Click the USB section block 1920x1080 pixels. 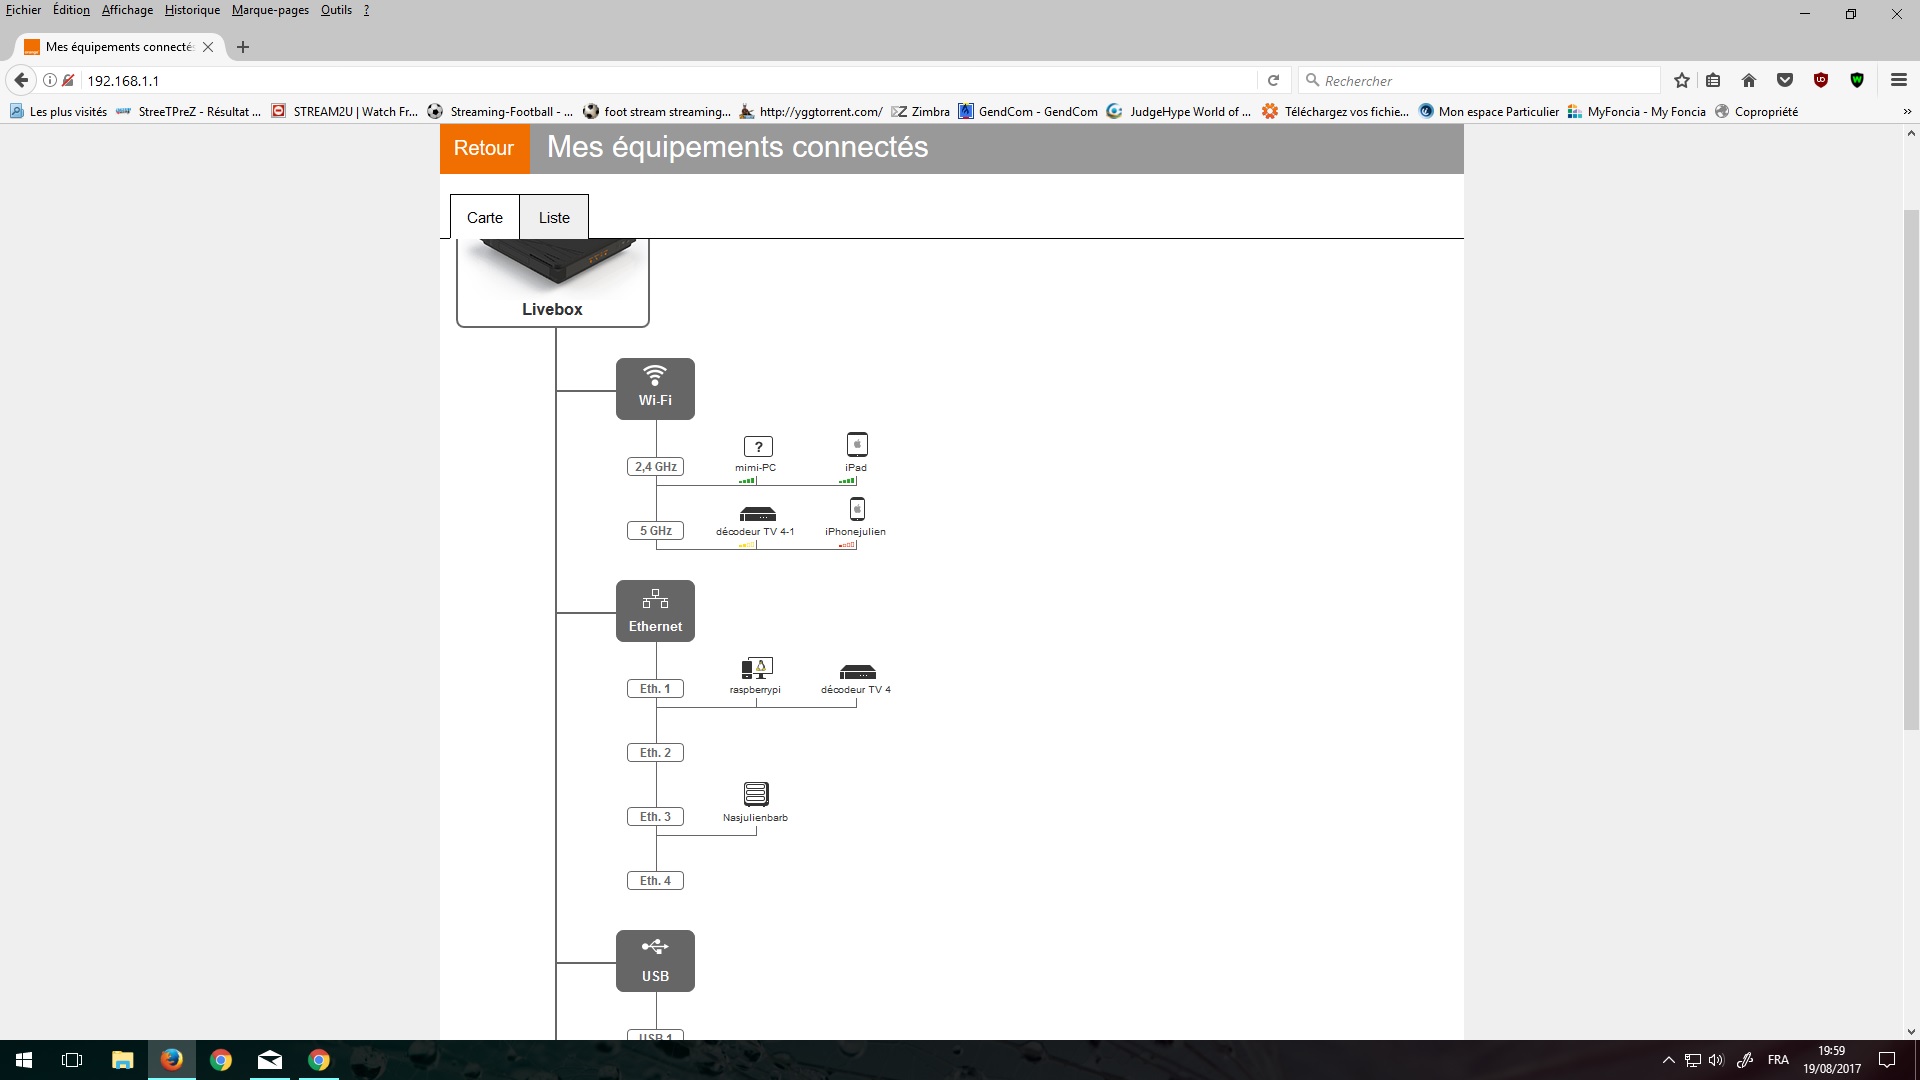[x=655, y=961]
